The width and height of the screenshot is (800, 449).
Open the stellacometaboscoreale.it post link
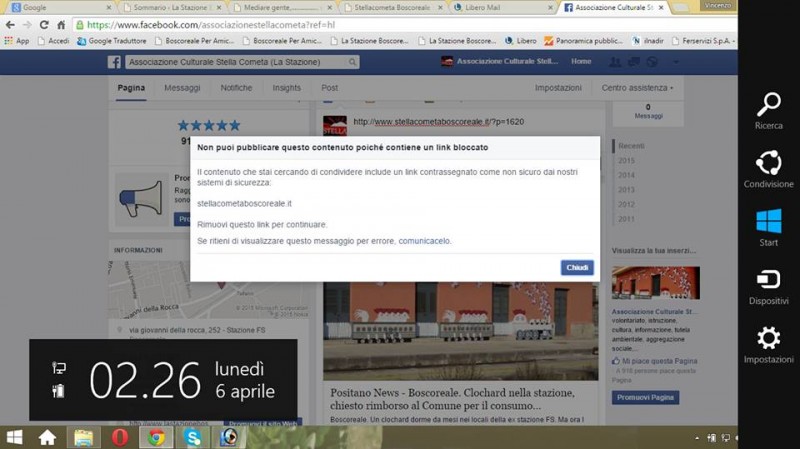(438, 121)
